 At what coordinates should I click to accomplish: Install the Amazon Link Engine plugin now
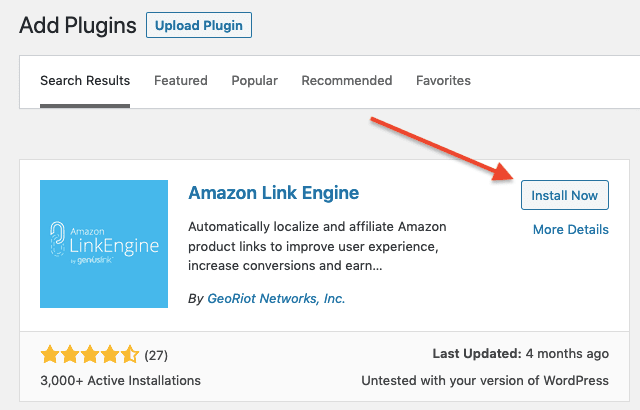point(564,195)
